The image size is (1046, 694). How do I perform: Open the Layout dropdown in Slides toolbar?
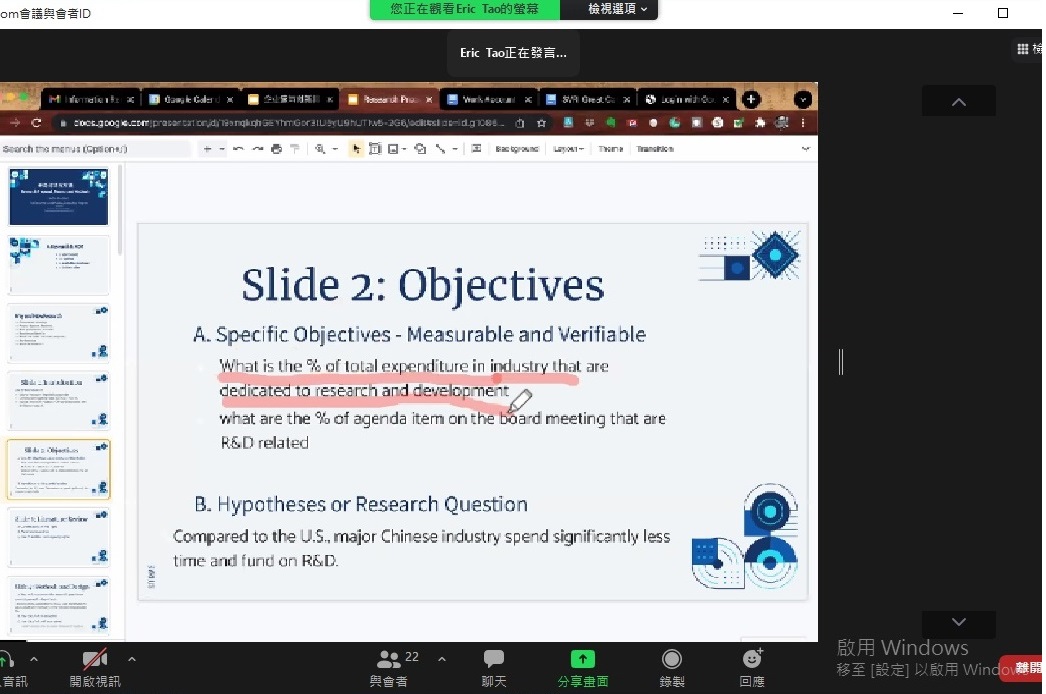pos(568,149)
